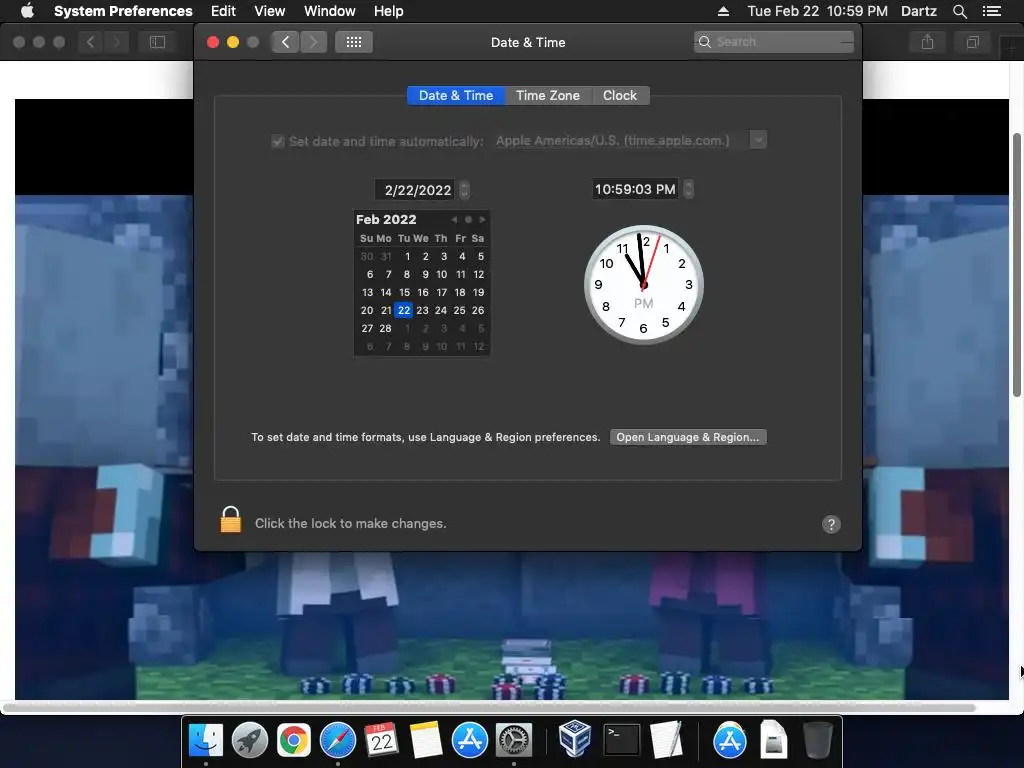Open the document file icon in Dock

pos(773,740)
